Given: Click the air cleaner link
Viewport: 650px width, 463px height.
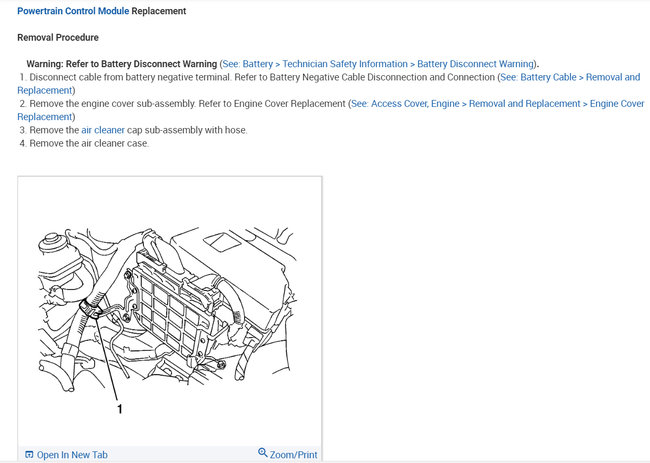Looking at the screenshot, I should pyautogui.click(x=103, y=130).
